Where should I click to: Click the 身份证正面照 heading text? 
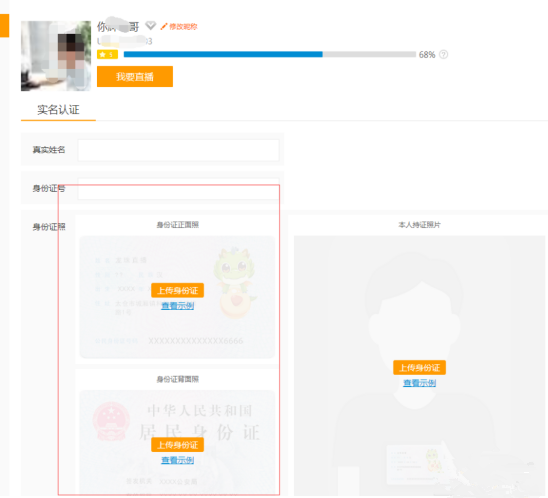(x=178, y=225)
